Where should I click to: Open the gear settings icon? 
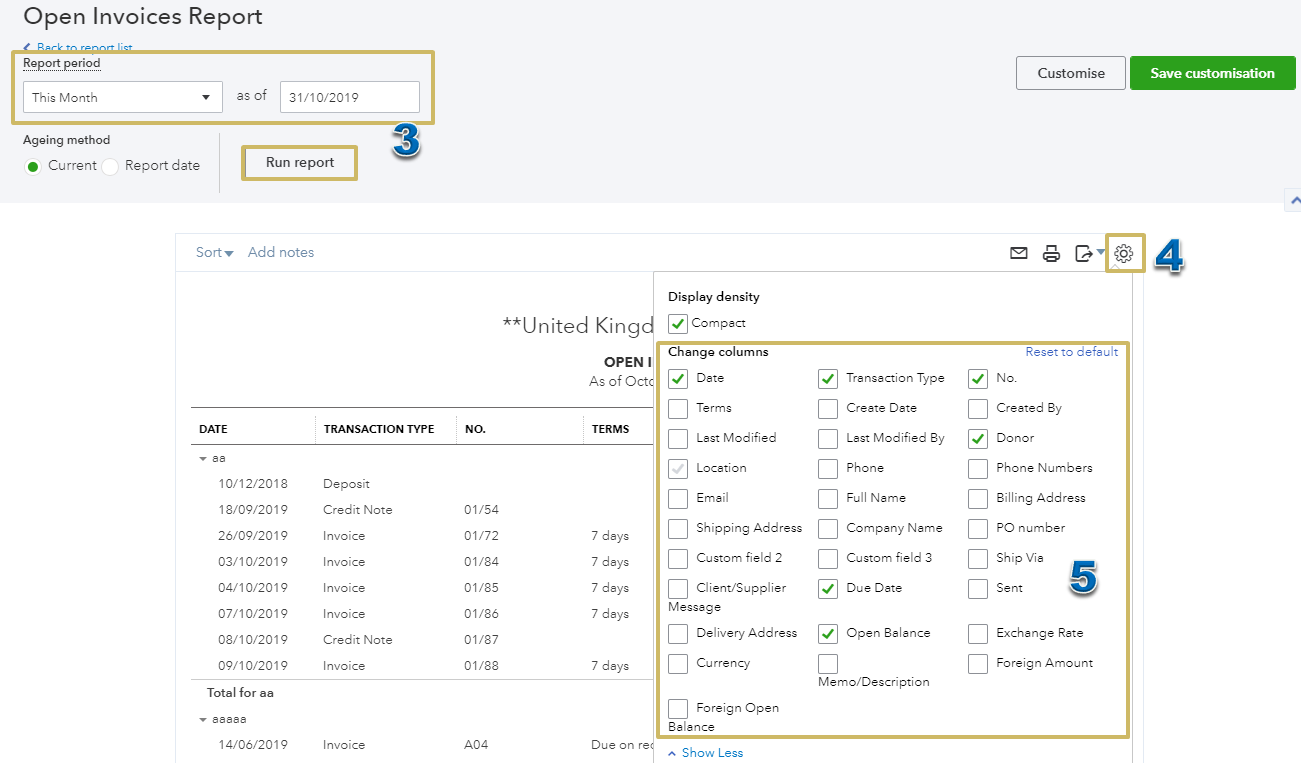pyautogui.click(x=1123, y=253)
